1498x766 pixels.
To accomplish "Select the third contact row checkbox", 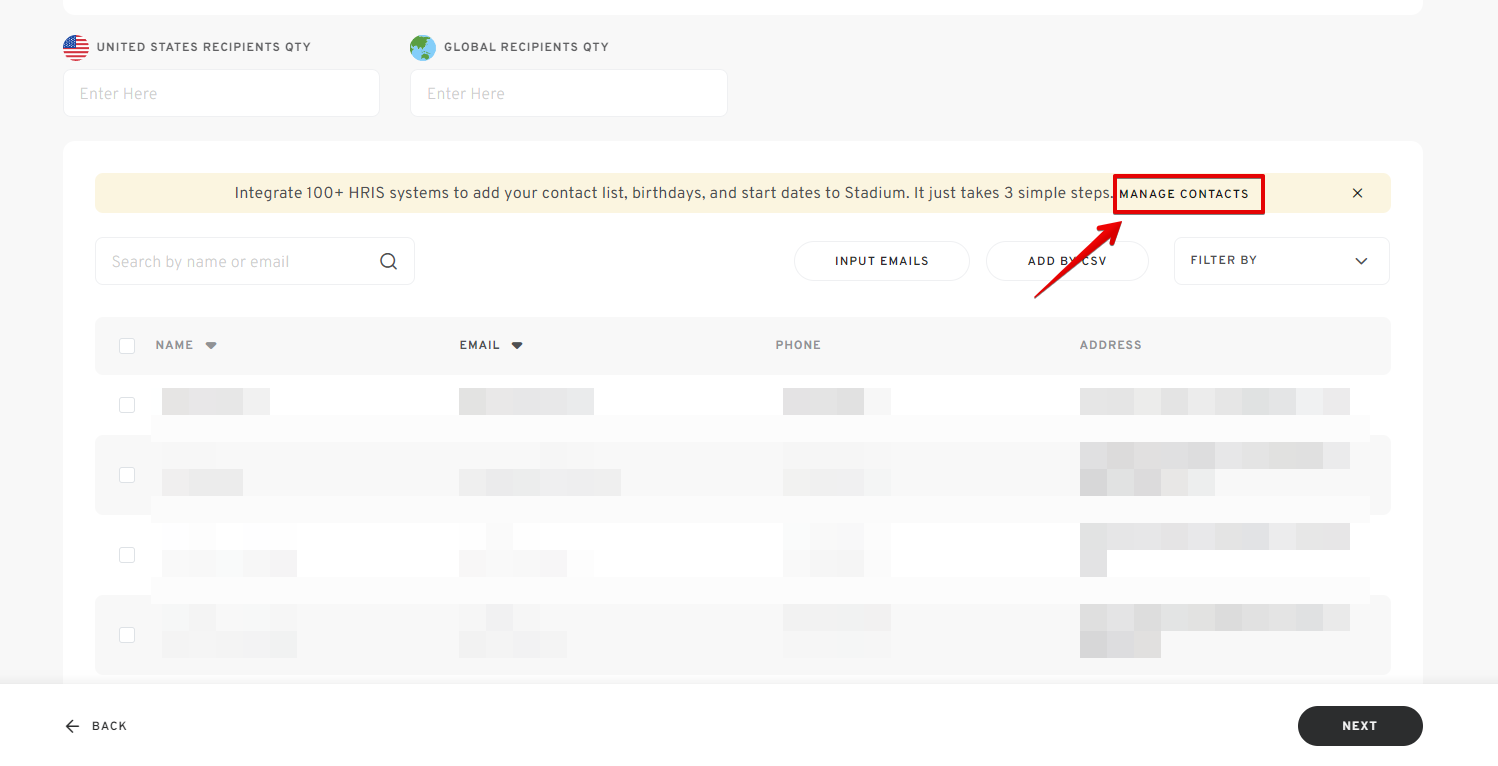I will point(127,555).
